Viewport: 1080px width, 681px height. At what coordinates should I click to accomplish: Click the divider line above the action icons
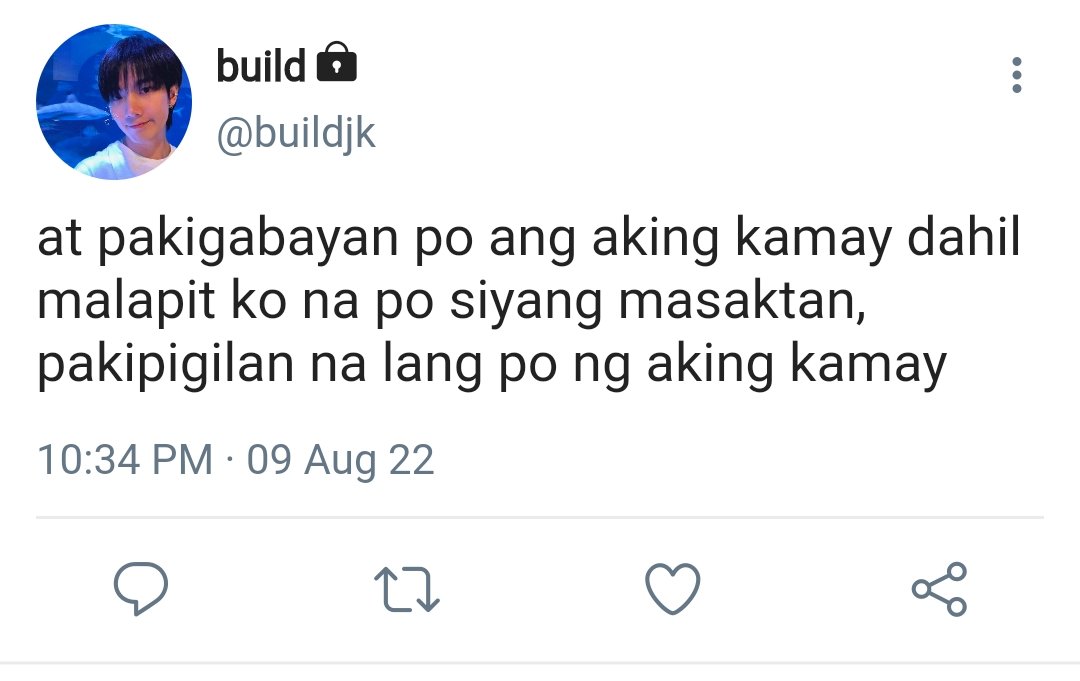coord(540,517)
